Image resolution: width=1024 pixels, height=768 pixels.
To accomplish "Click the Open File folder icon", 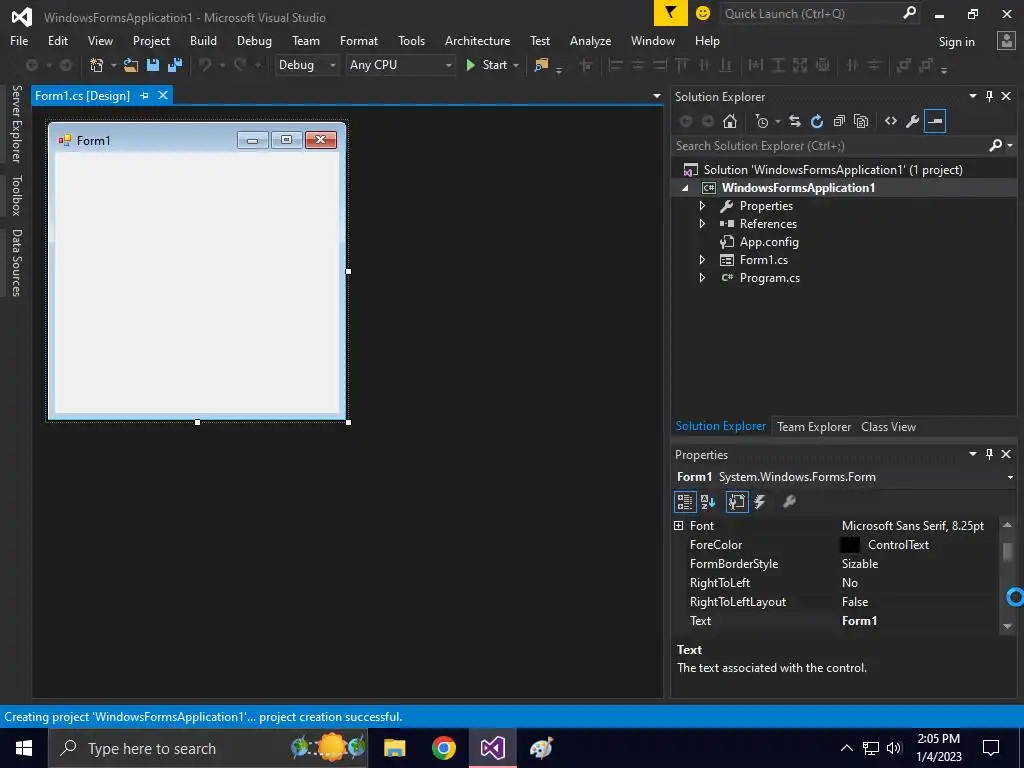I will [x=131, y=65].
